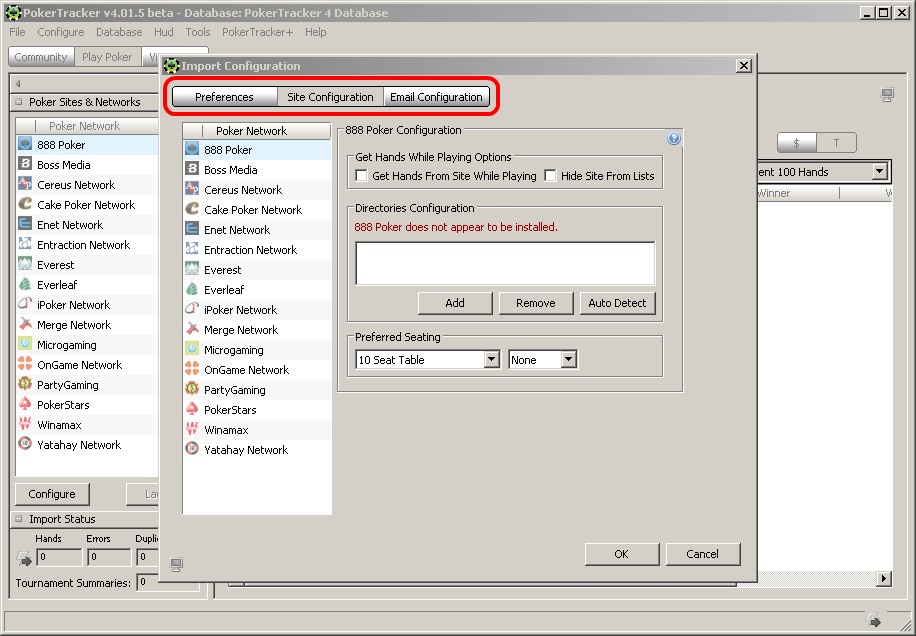Click Tournament Summaries count field

pyautogui.click(x=148, y=582)
